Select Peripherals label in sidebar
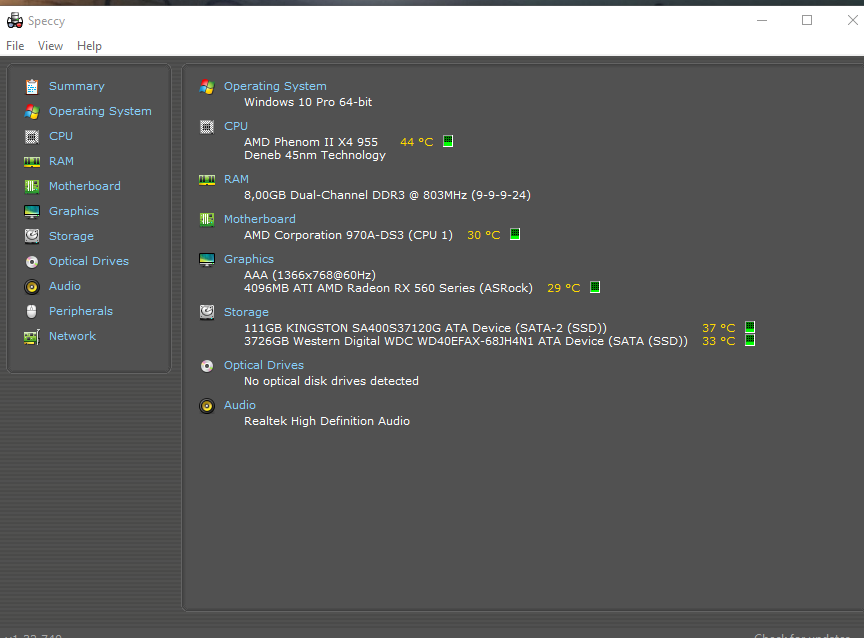The image size is (864, 638). (x=81, y=311)
